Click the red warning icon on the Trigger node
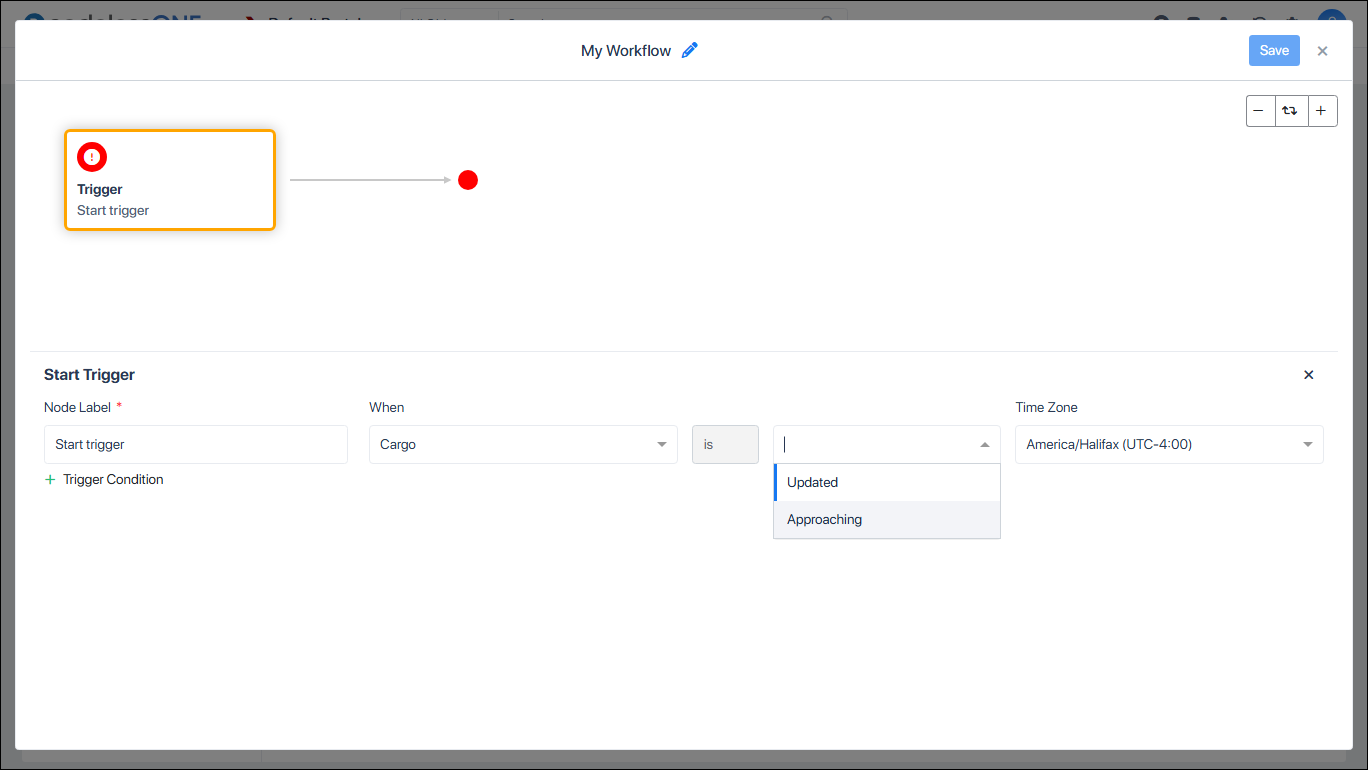The height and width of the screenshot is (770, 1368). point(92,157)
